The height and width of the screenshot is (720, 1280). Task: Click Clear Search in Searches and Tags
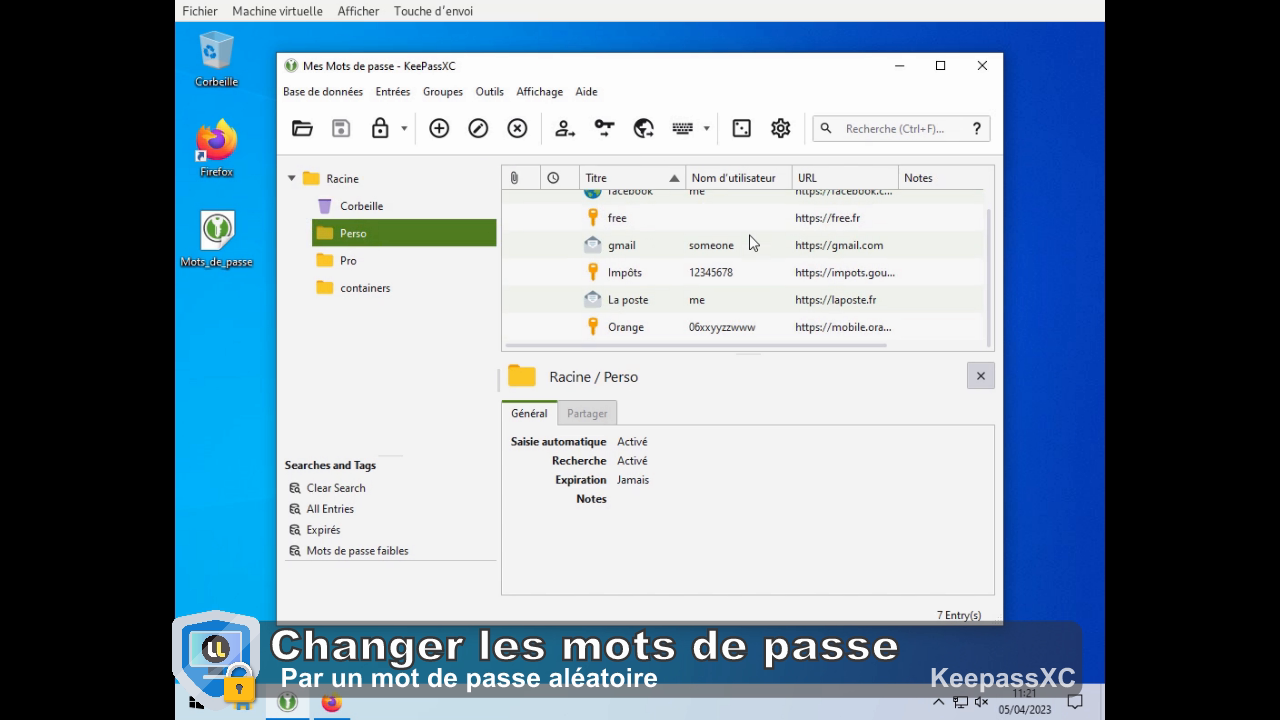pos(336,488)
